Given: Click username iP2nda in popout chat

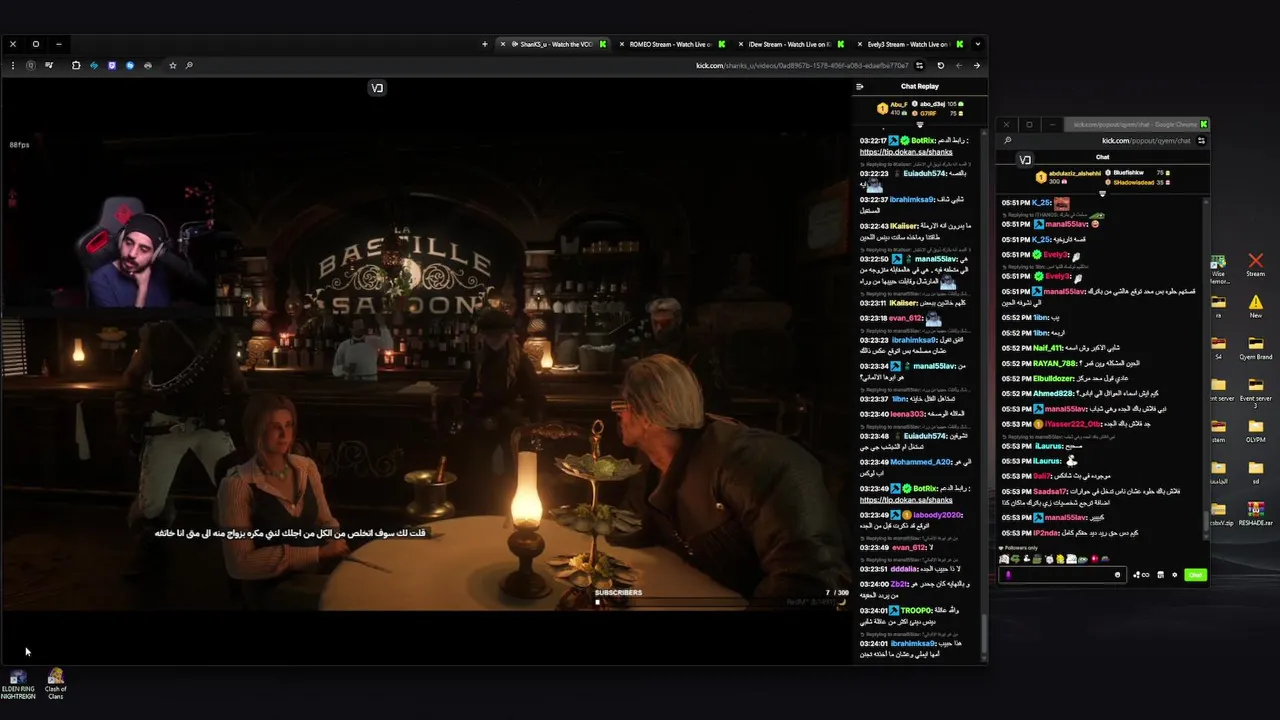Looking at the screenshot, I should click(1046, 533).
